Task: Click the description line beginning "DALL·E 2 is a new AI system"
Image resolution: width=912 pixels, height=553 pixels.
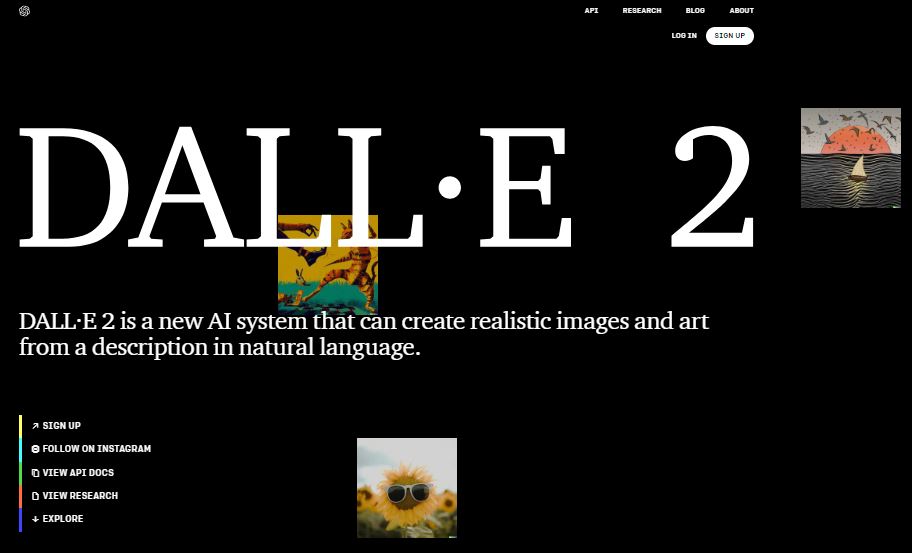Action: [x=364, y=321]
